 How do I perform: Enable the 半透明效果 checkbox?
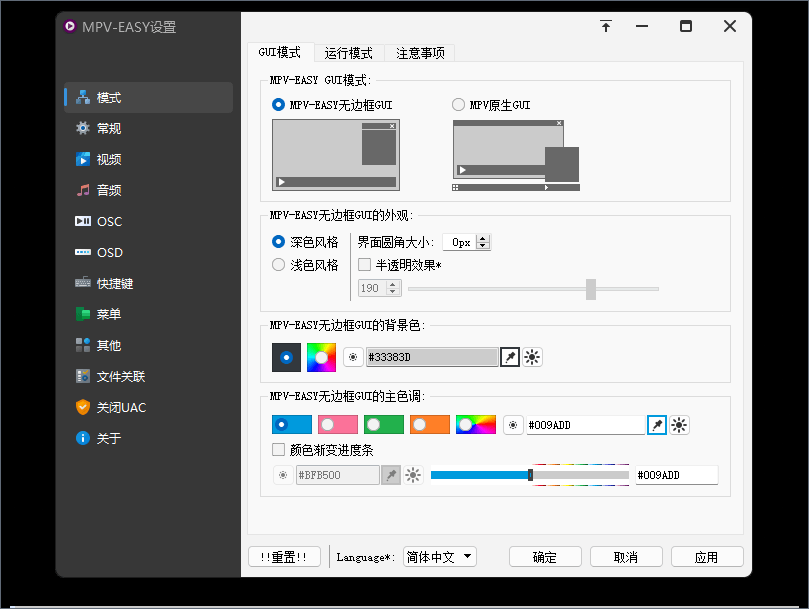[x=365, y=265]
